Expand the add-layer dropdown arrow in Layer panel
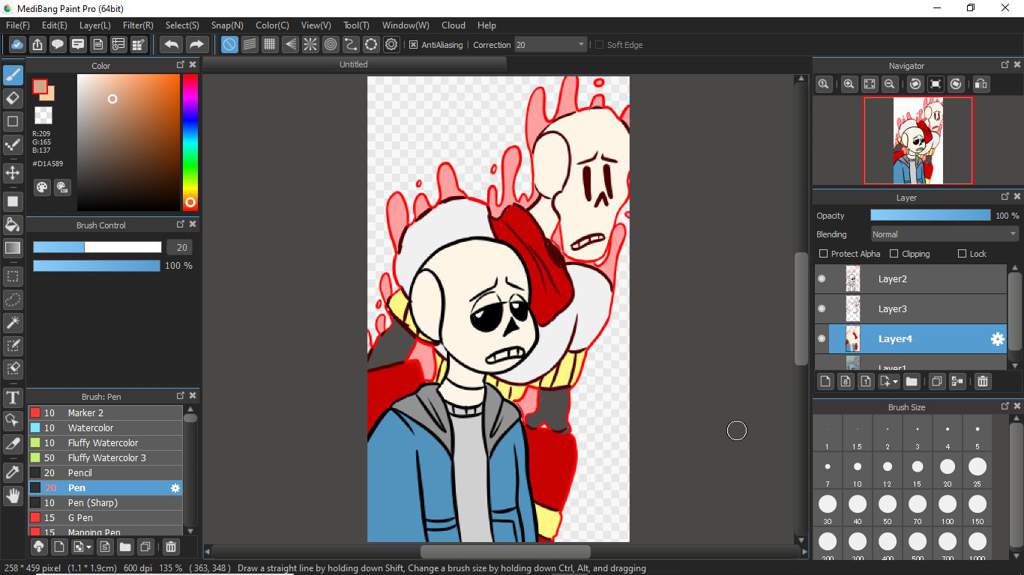 [895, 382]
